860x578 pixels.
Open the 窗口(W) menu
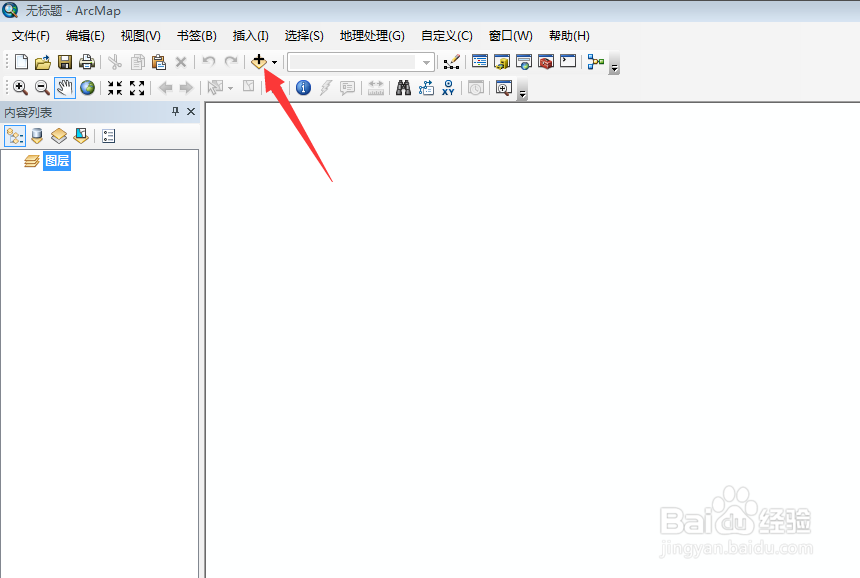pyautogui.click(x=511, y=36)
